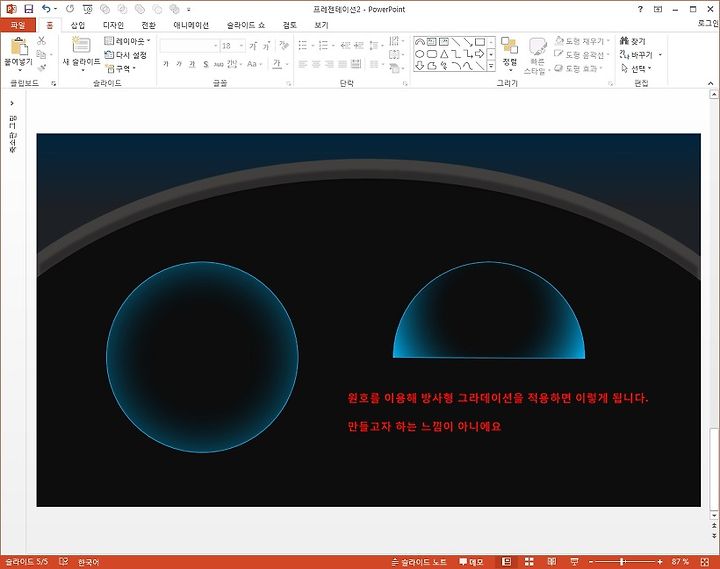Viewport: 720px width, 569px height.
Task: Undo the last action
Action: pyautogui.click(x=46, y=9)
